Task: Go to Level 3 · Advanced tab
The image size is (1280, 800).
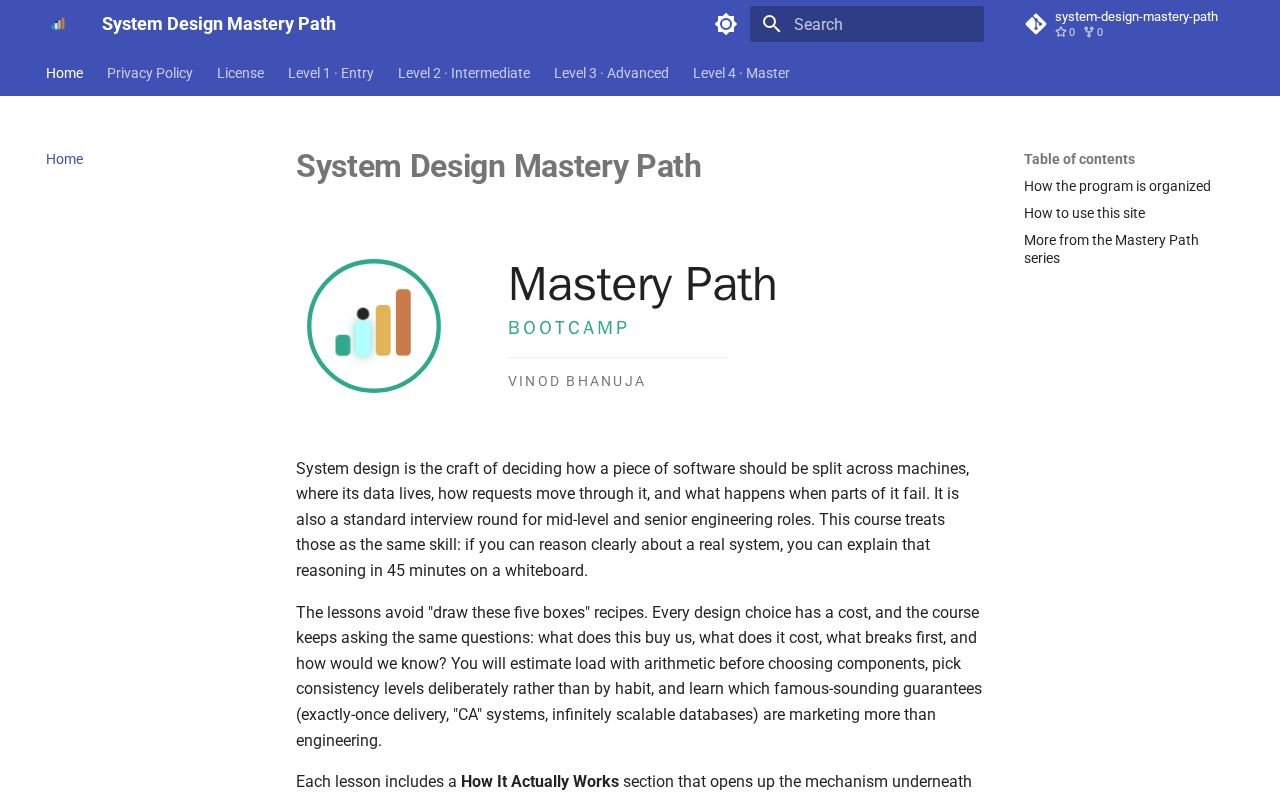Action: [x=611, y=73]
